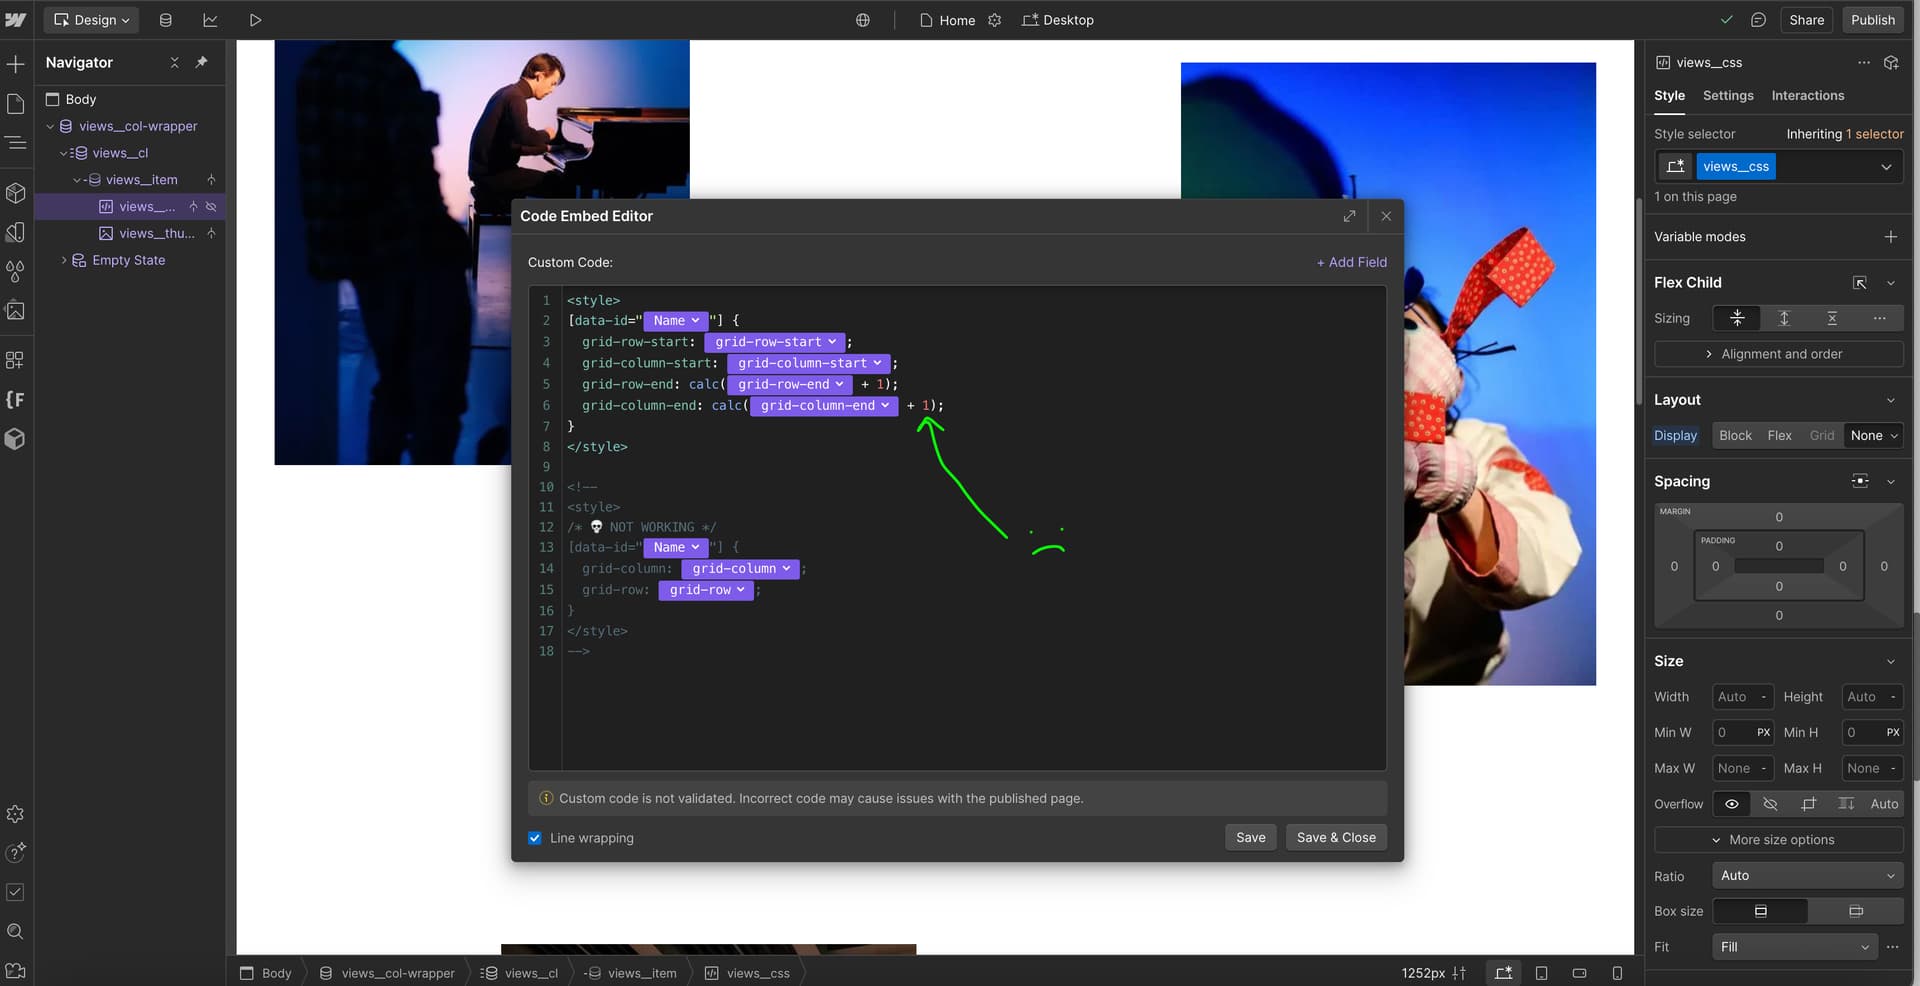Open the Design mode dropdown

click(x=91, y=20)
